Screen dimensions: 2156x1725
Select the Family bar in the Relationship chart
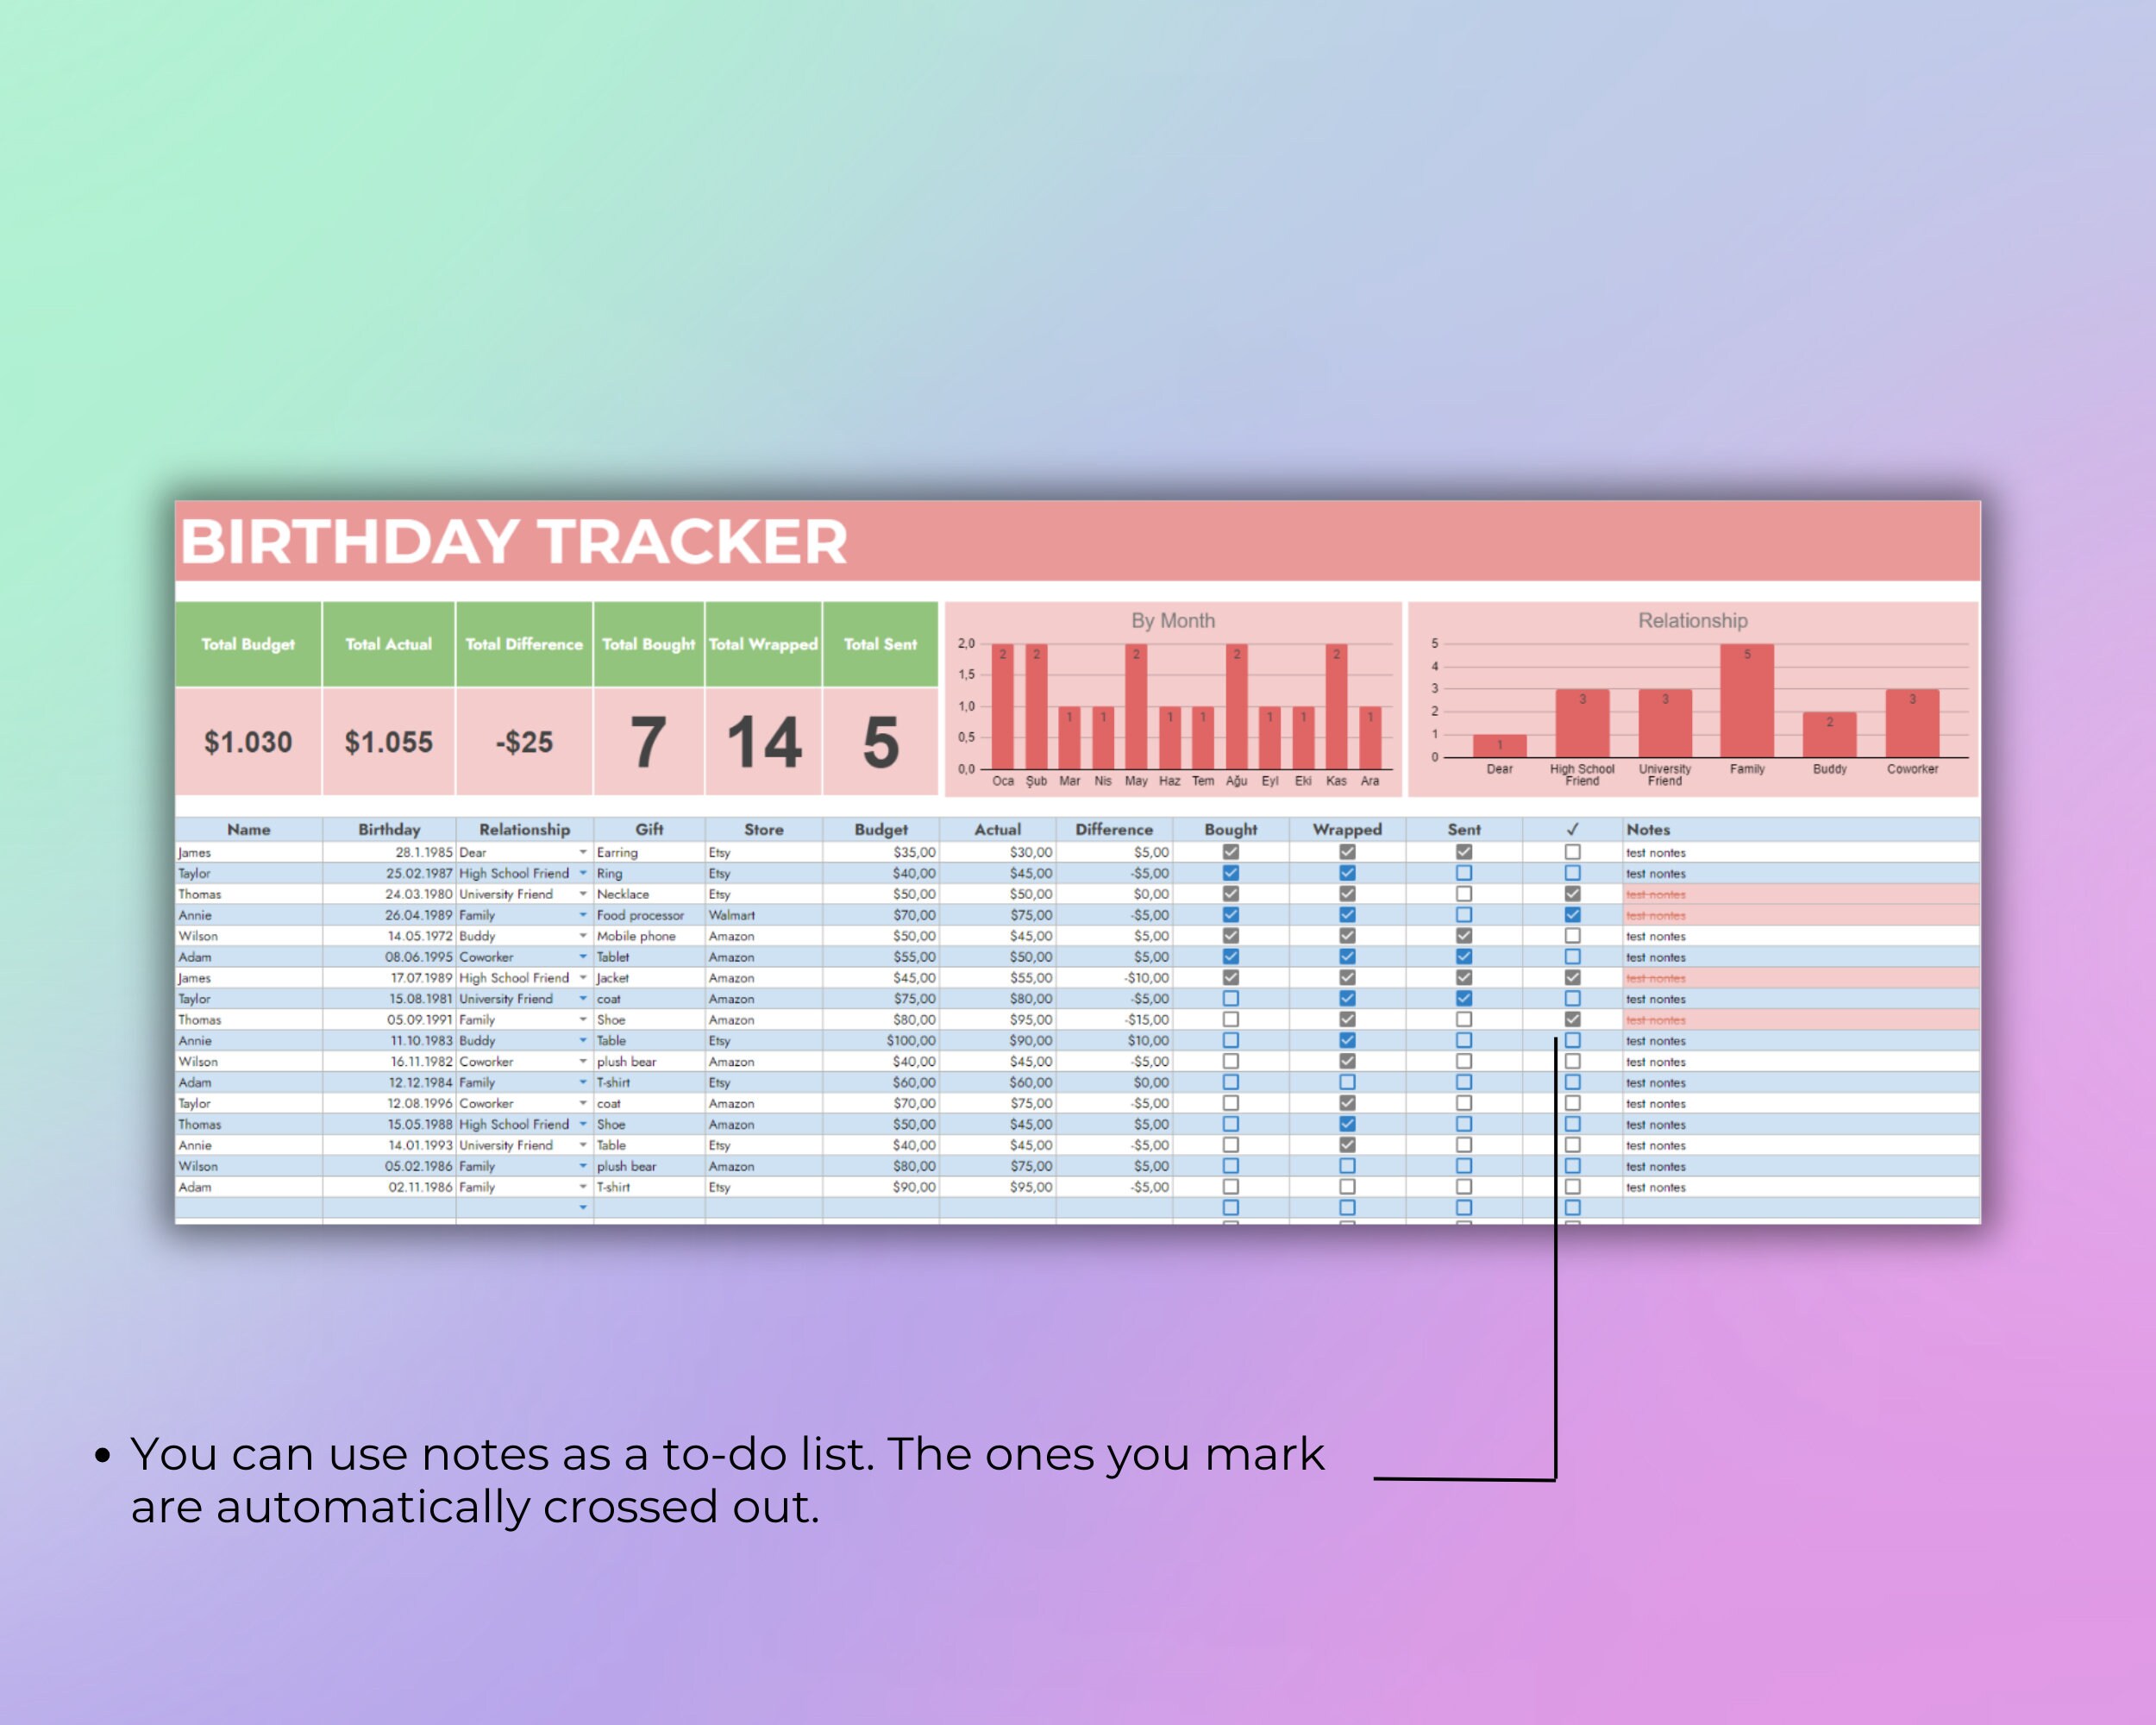(x=1748, y=700)
